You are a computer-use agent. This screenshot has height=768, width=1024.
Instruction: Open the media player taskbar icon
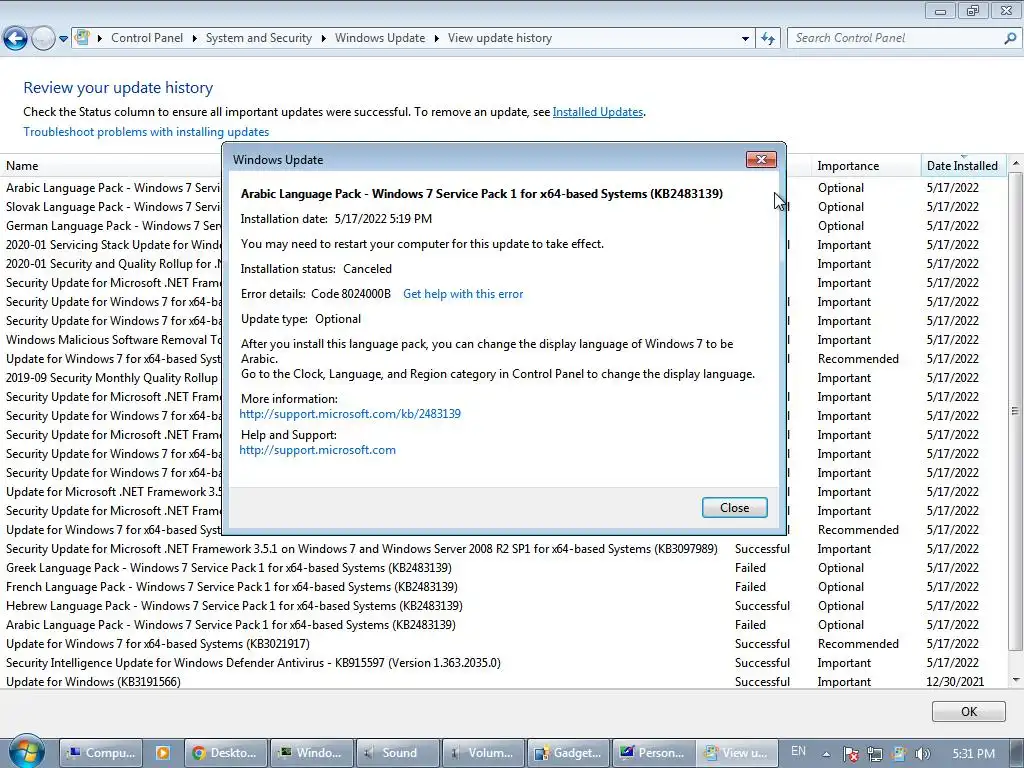coord(163,753)
